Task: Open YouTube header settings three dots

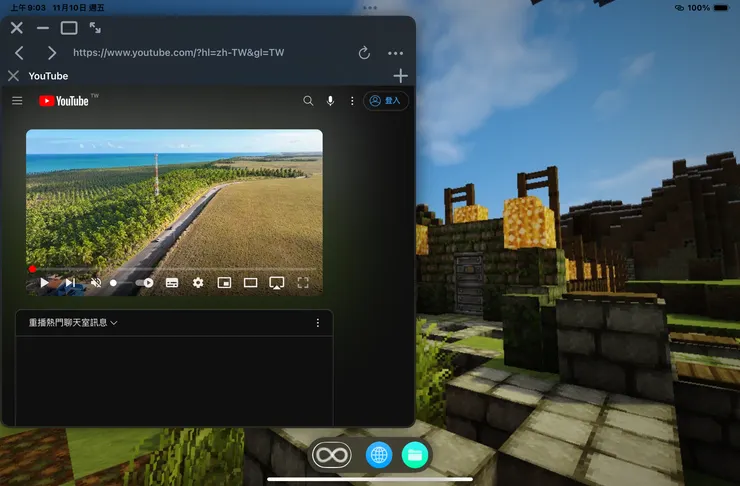Action: [352, 101]
